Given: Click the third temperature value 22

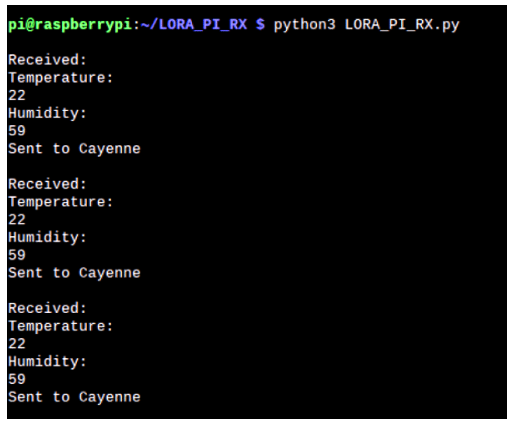Looking at the screenshot, I should [17, 344].
